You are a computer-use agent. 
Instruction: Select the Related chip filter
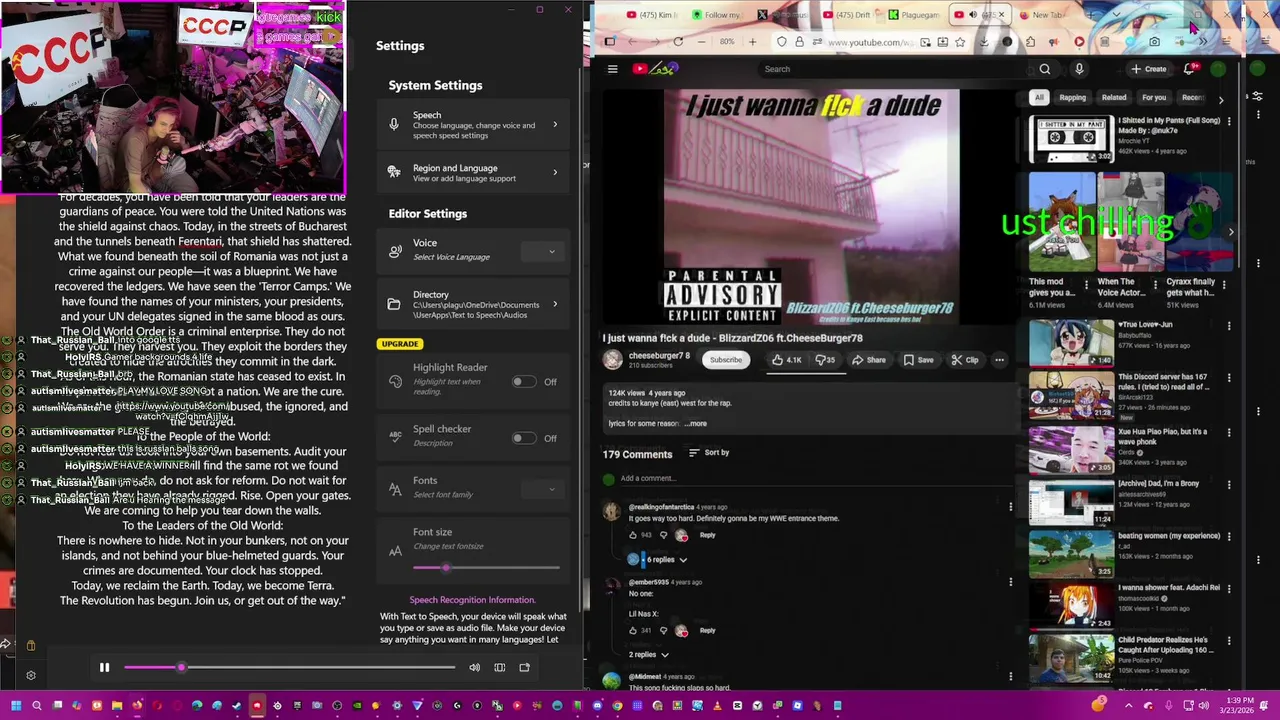point(1113,98)
